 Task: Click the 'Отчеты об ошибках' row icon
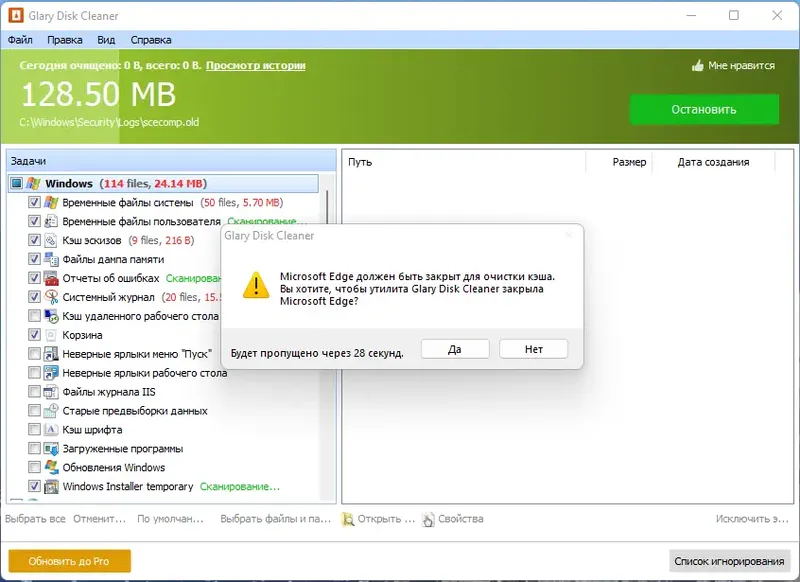click(x=51, y=278)
